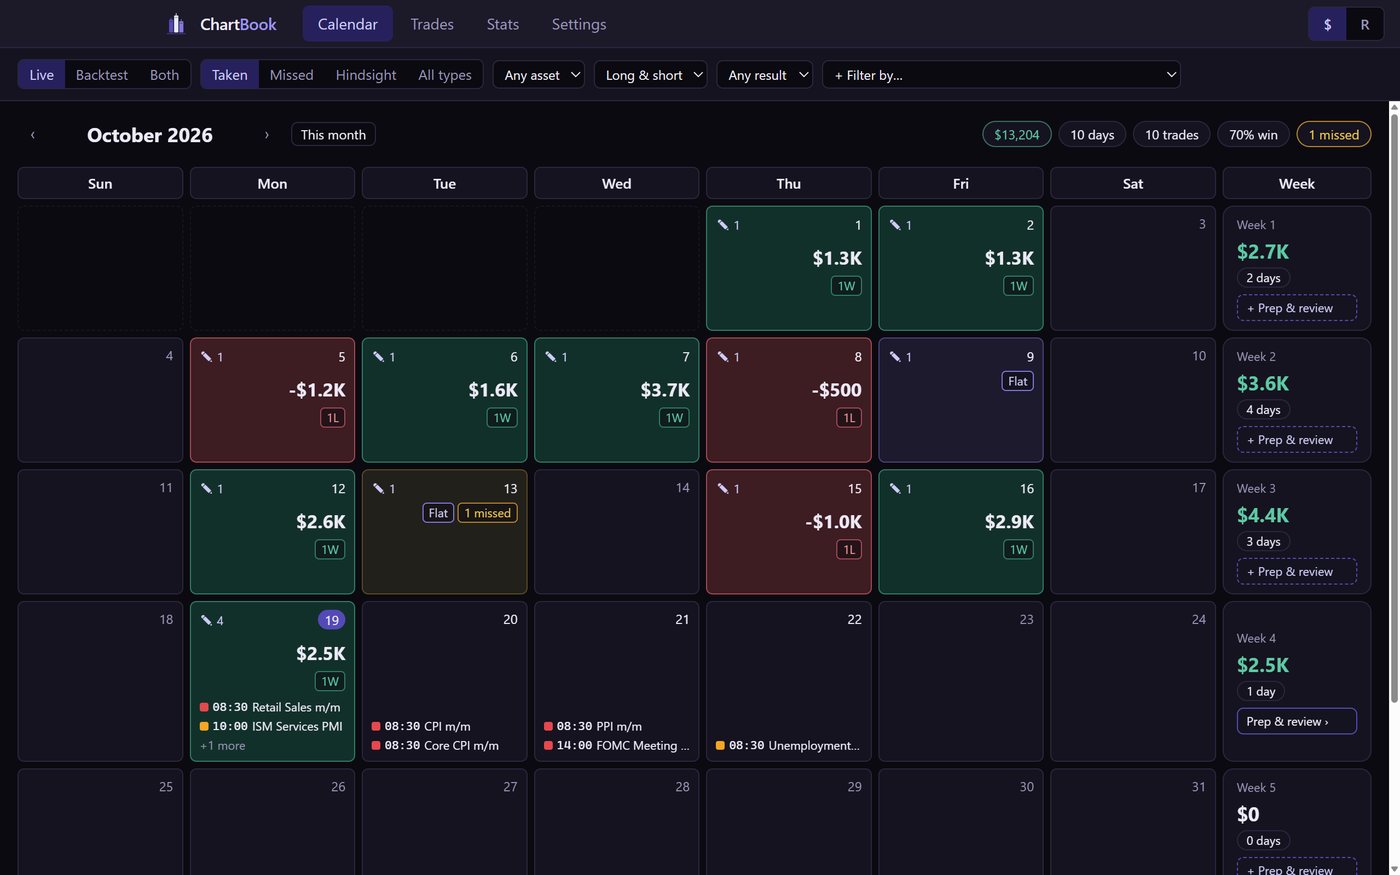The height and width of the screenshot is (875, 1400).
Task: Click the 1W tag on October 12
Action: pyautogui.click(x=330, y=550)
